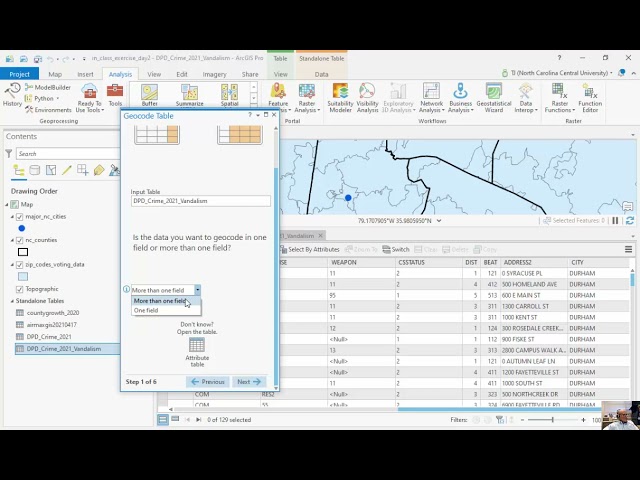Open the Environments settings
Viewport: 640px width, 480px height.
click(48, 110)
